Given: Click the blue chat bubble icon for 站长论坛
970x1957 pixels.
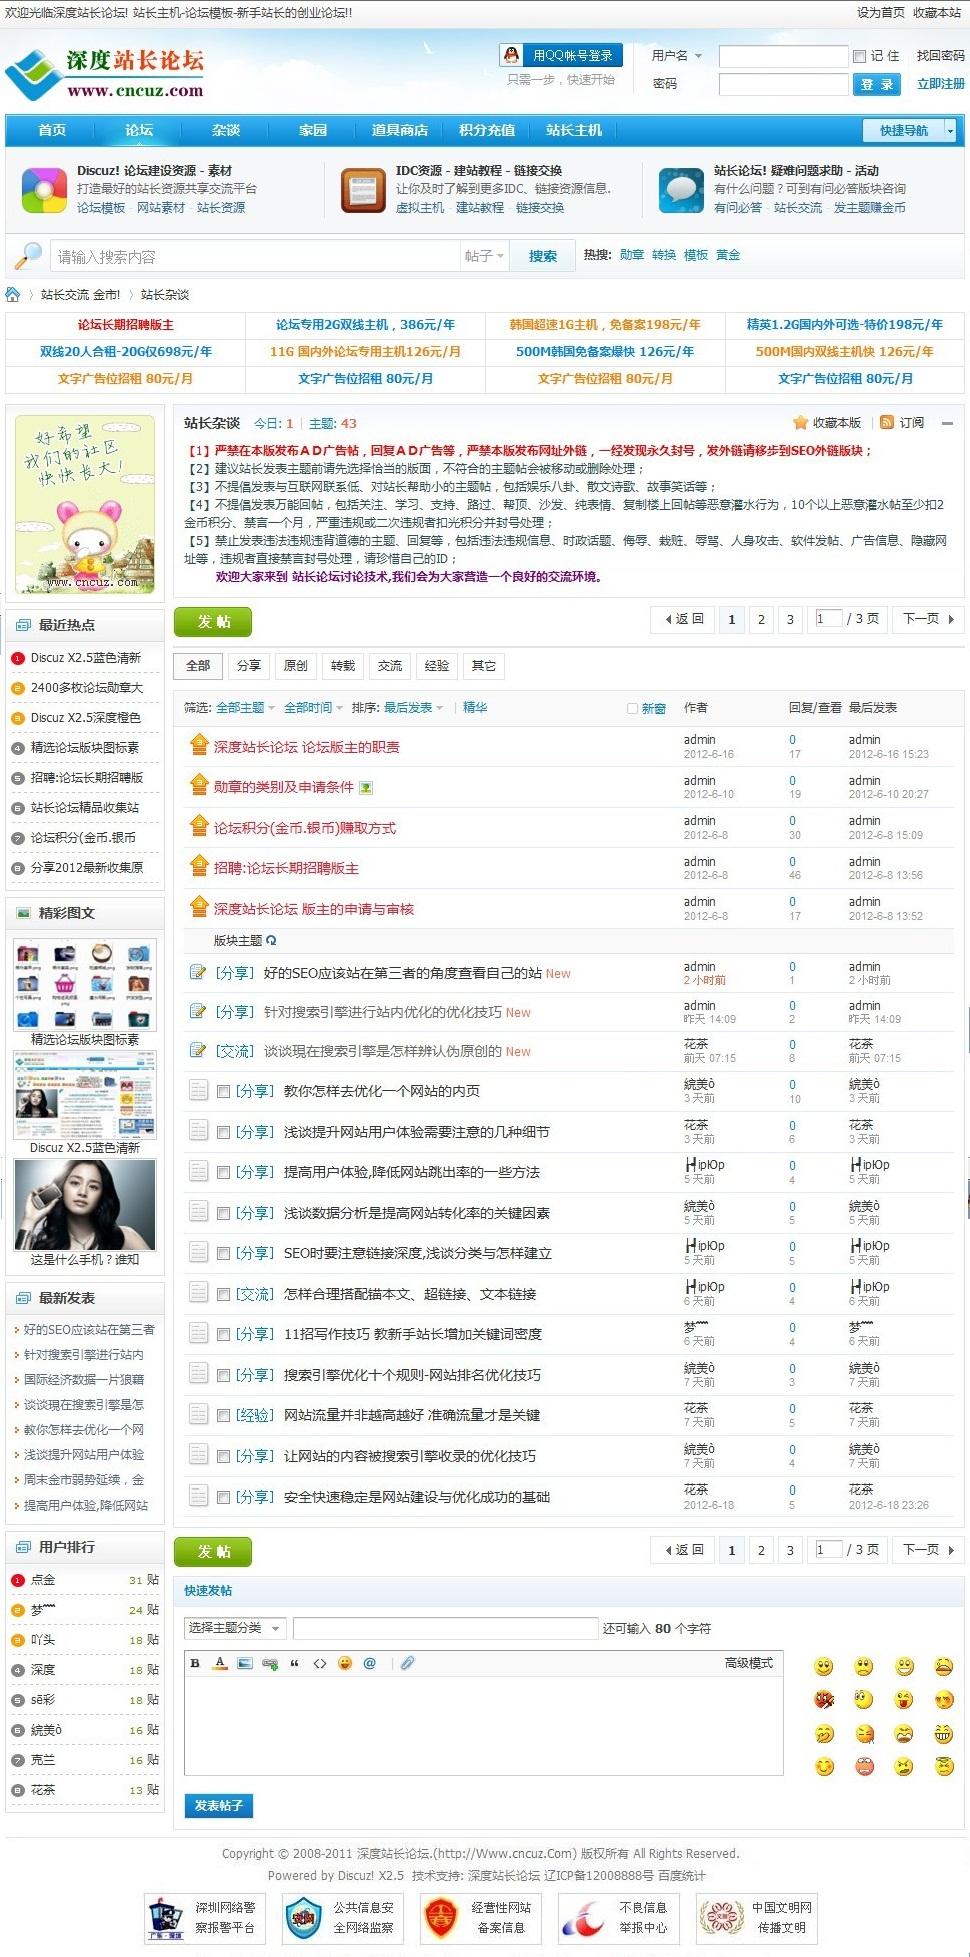Looking at the screenshot, I should (682, 190).
